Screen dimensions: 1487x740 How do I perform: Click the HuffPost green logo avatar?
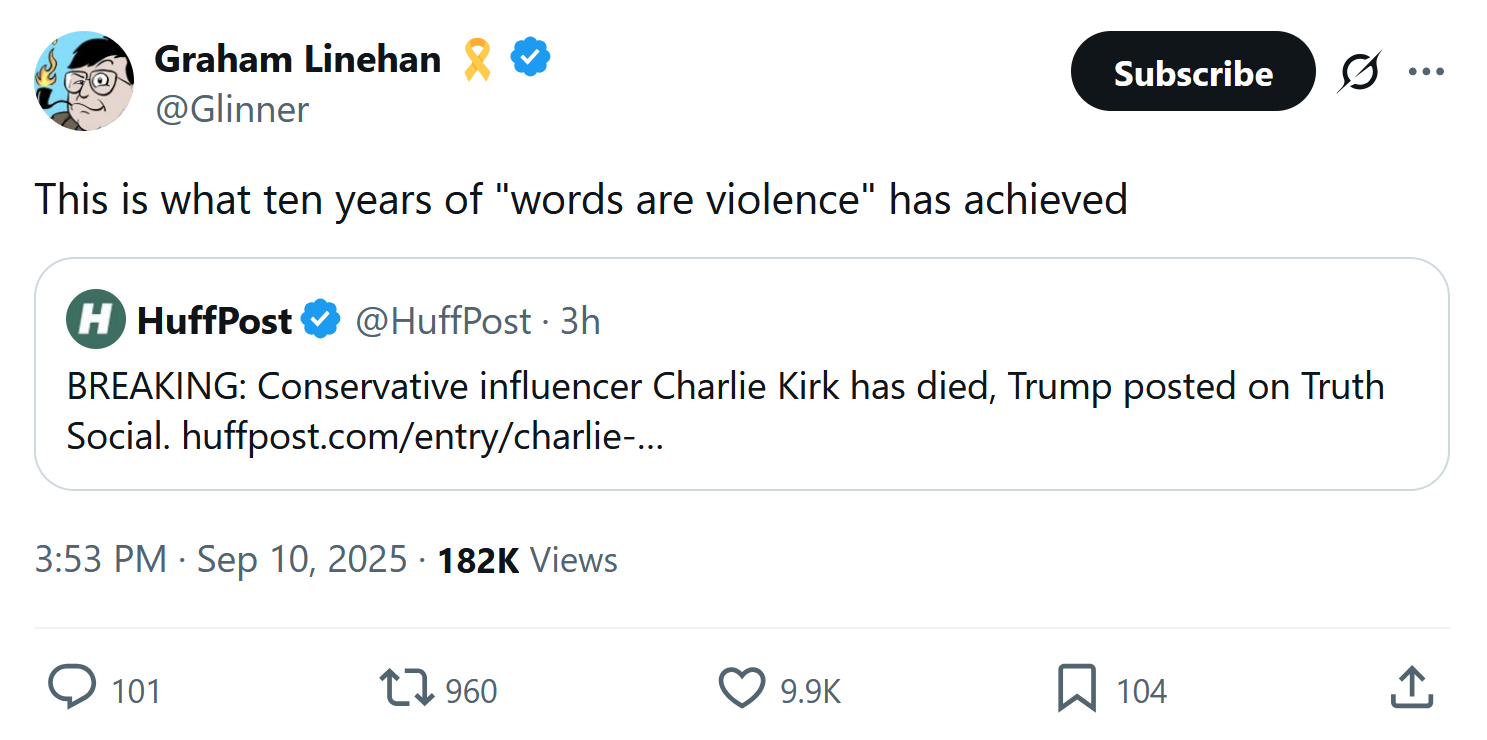click(x=95, y=320)
